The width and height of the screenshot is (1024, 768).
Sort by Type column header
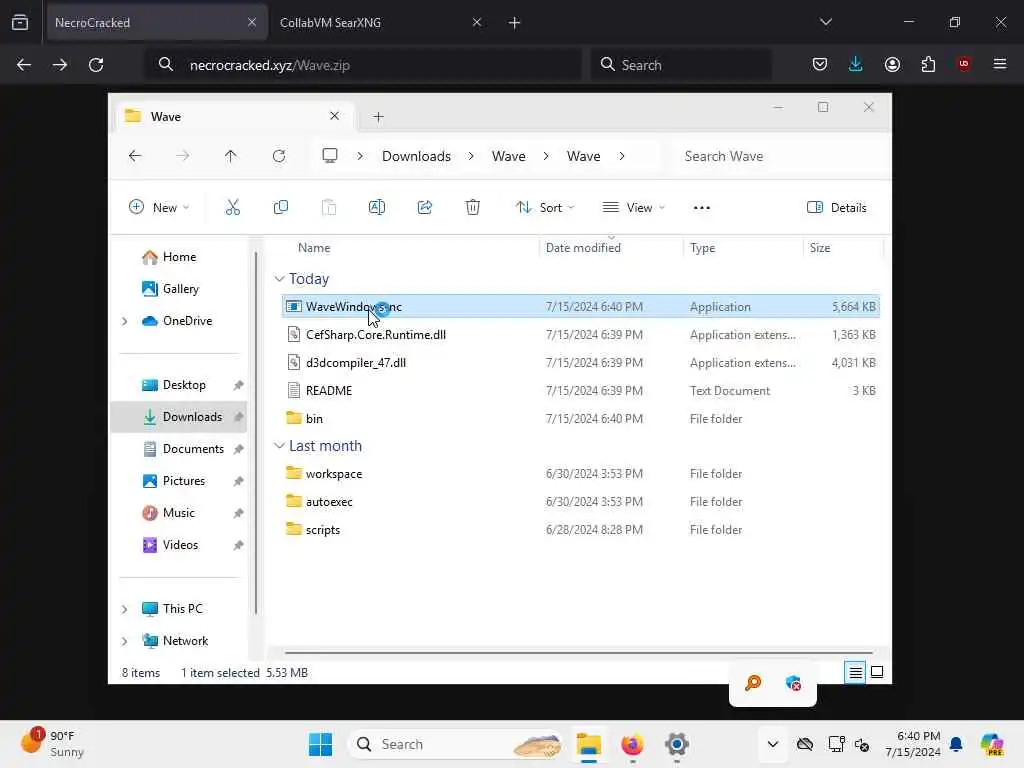[703, 248]
